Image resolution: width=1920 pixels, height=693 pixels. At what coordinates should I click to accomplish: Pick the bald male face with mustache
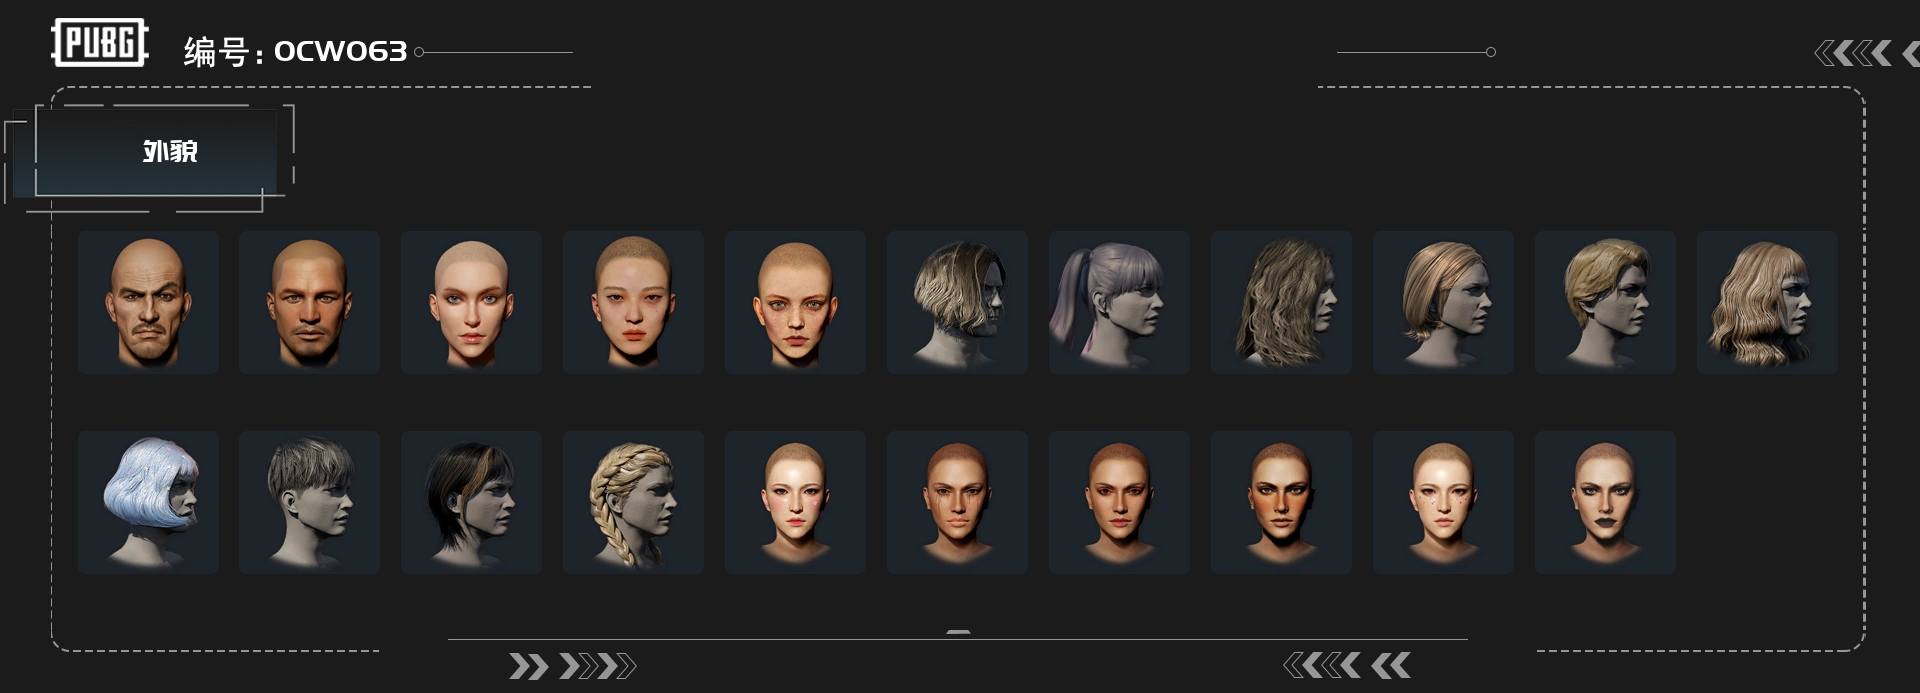click(148, 302)
